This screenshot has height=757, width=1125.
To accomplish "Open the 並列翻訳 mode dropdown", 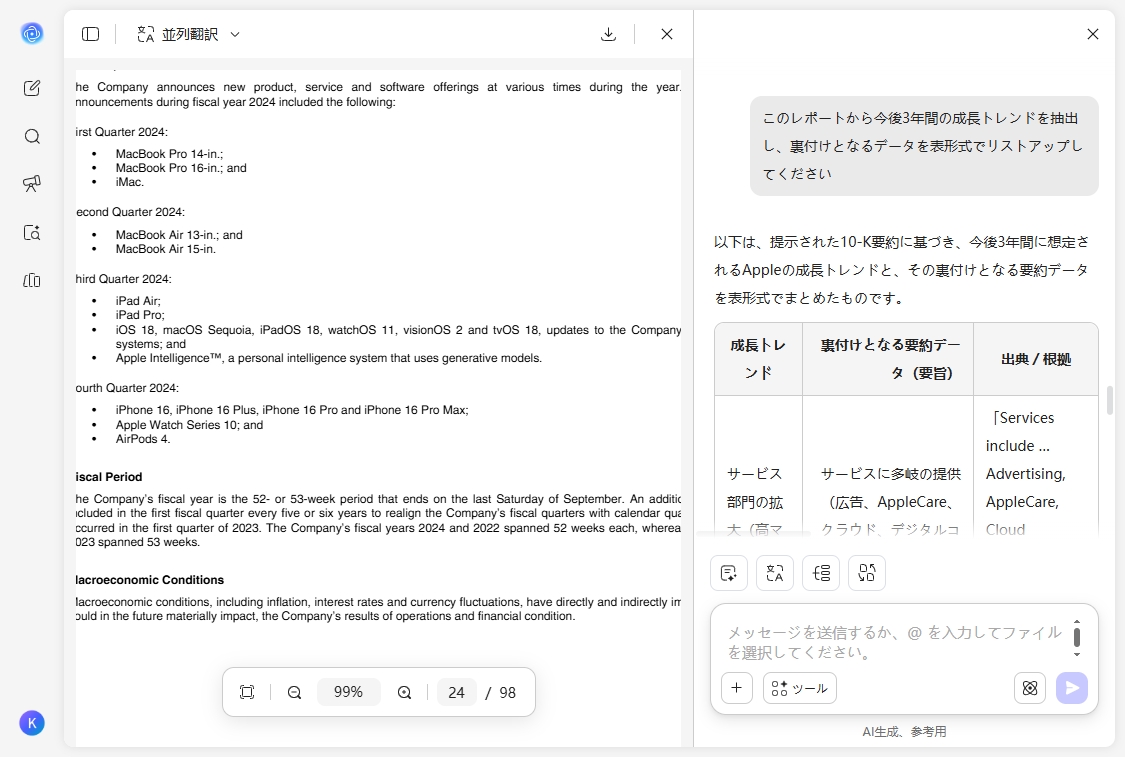I will coord(235,33).
